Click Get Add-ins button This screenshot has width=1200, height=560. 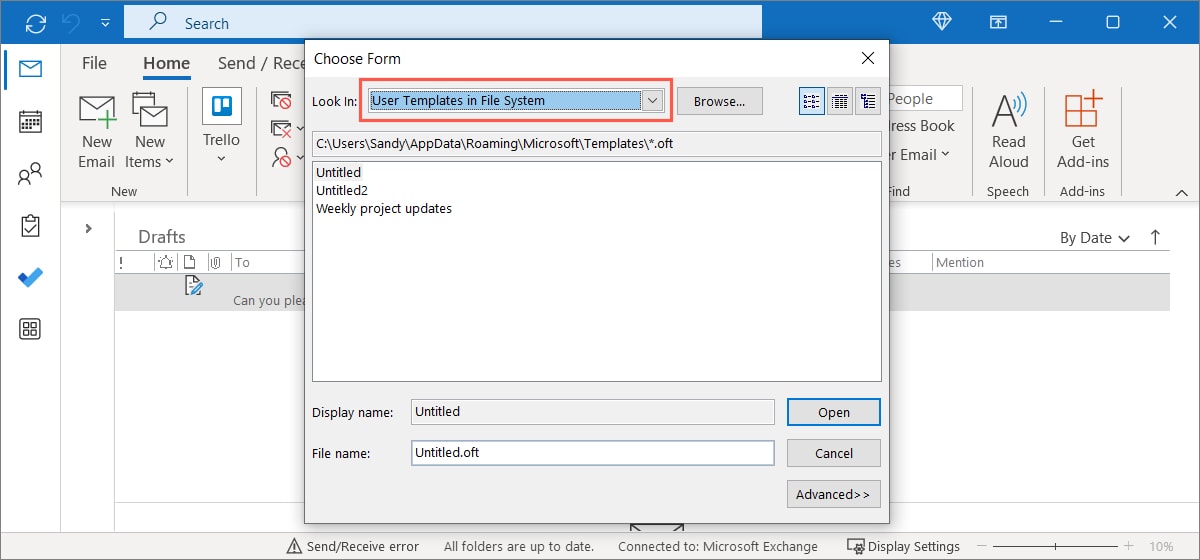point(1083,131)
